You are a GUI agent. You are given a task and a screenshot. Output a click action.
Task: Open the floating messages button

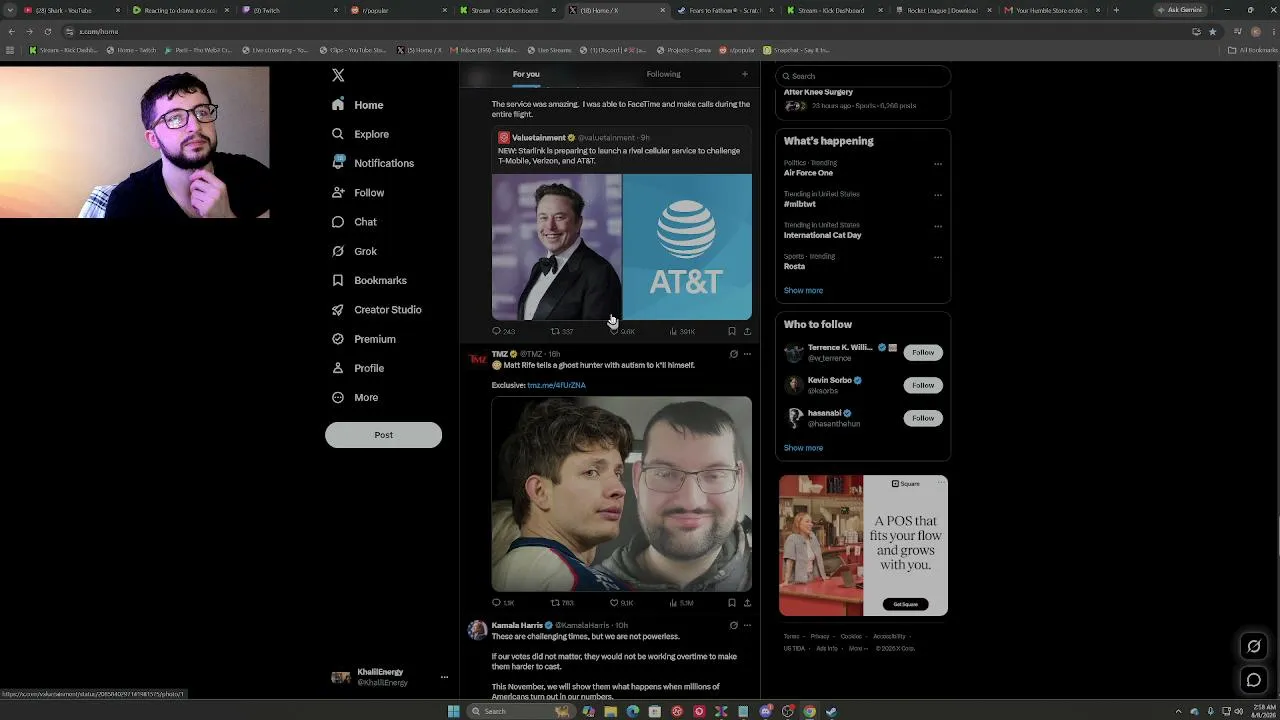click(1253, 680)
